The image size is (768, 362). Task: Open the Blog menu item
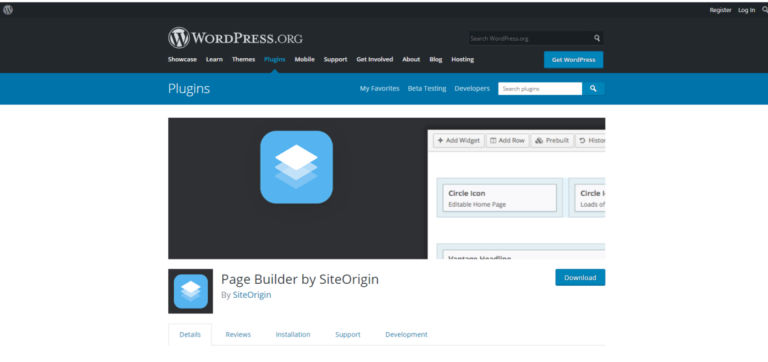click(x=435, y=59)
